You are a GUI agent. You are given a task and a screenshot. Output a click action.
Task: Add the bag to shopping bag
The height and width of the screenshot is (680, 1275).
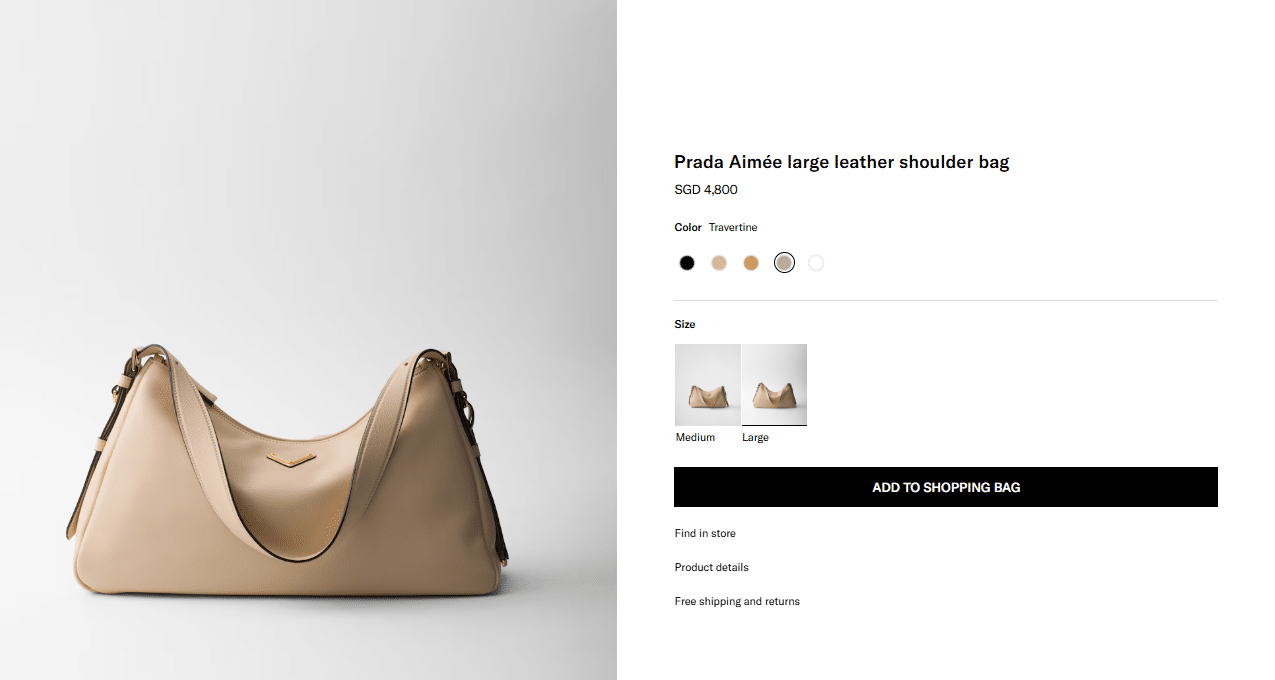pyautogui.click(x=945, y=487)
